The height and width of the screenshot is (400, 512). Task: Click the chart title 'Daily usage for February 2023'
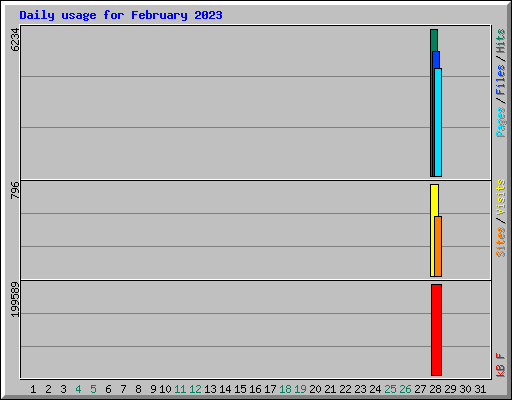[x=121, y=15]
